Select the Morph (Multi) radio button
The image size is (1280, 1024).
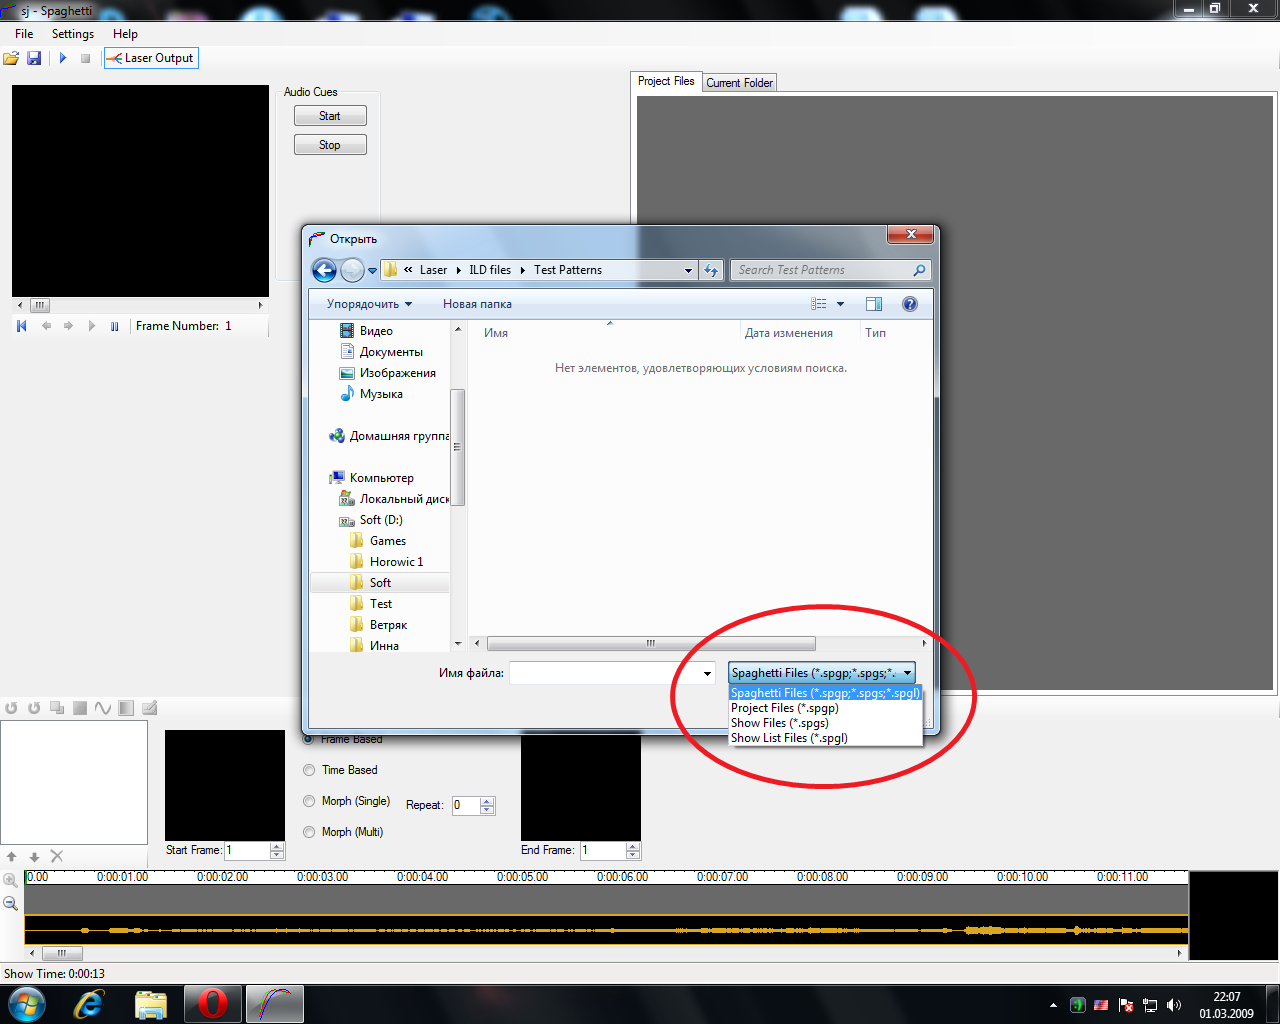coord(309,832)
